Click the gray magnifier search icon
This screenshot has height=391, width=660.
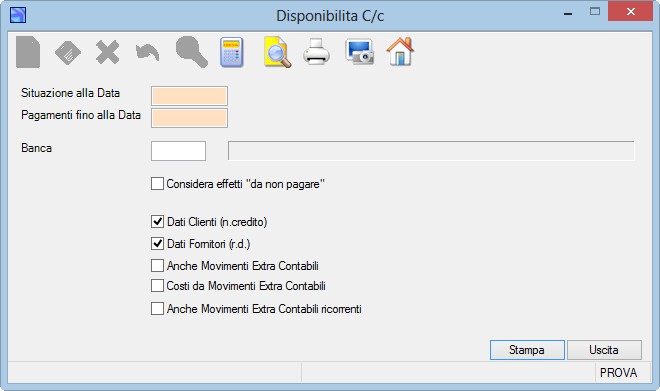click(192, 52)
